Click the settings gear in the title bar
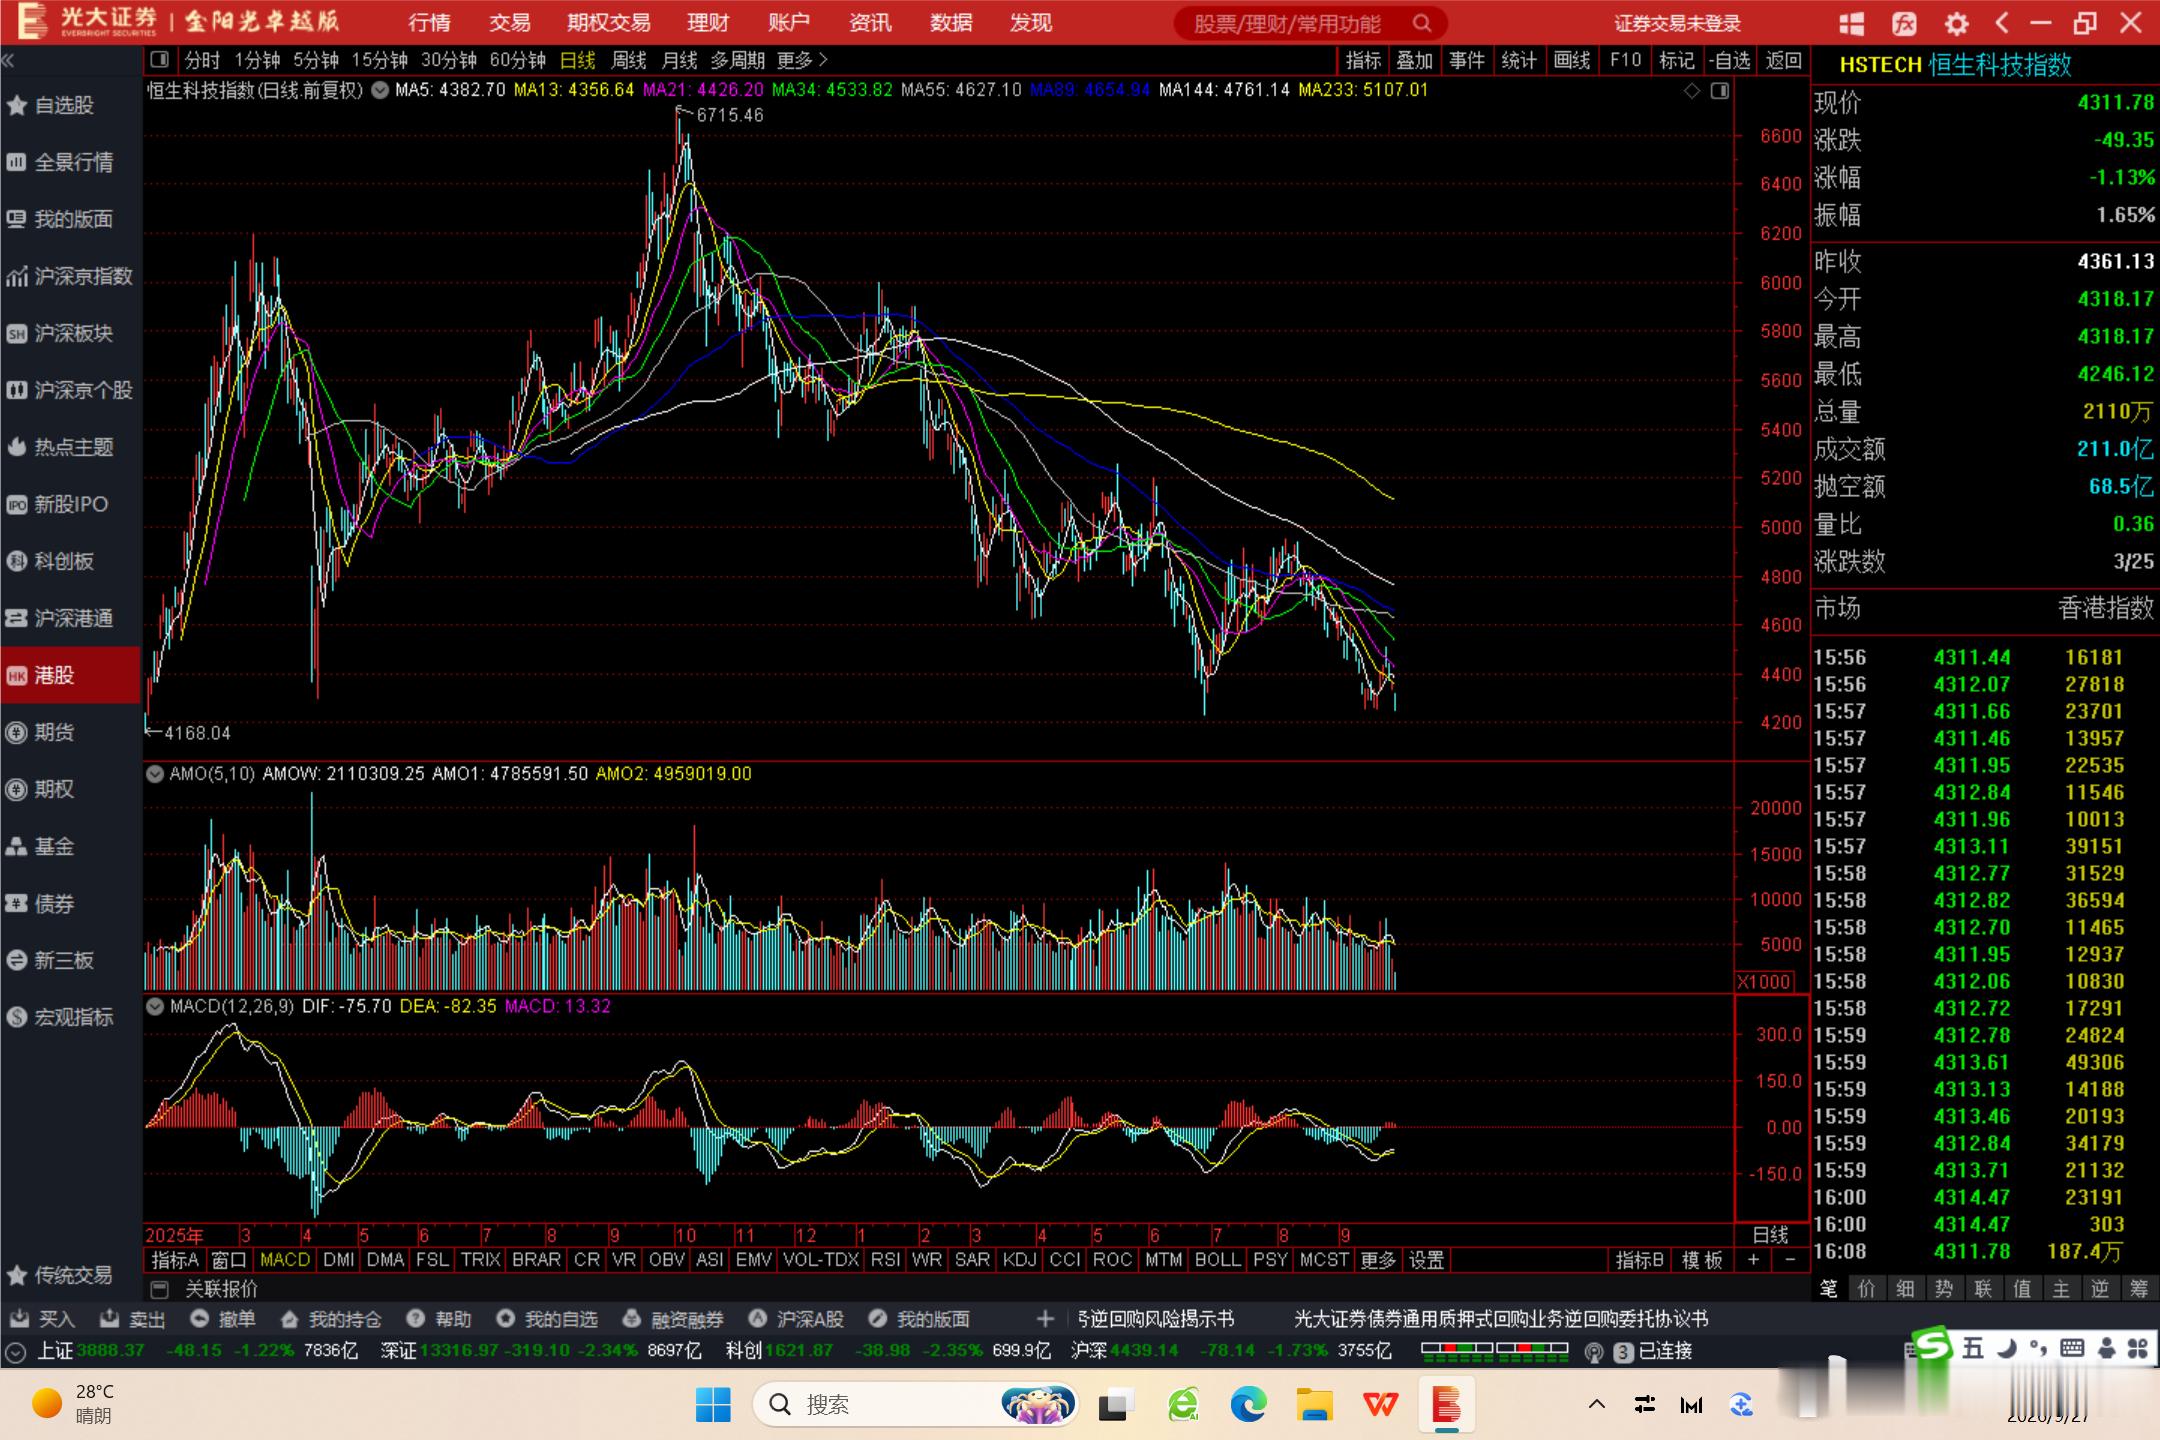Image resolution: width=2160 pixels, height=1440 pixels. click(1956, 23)
